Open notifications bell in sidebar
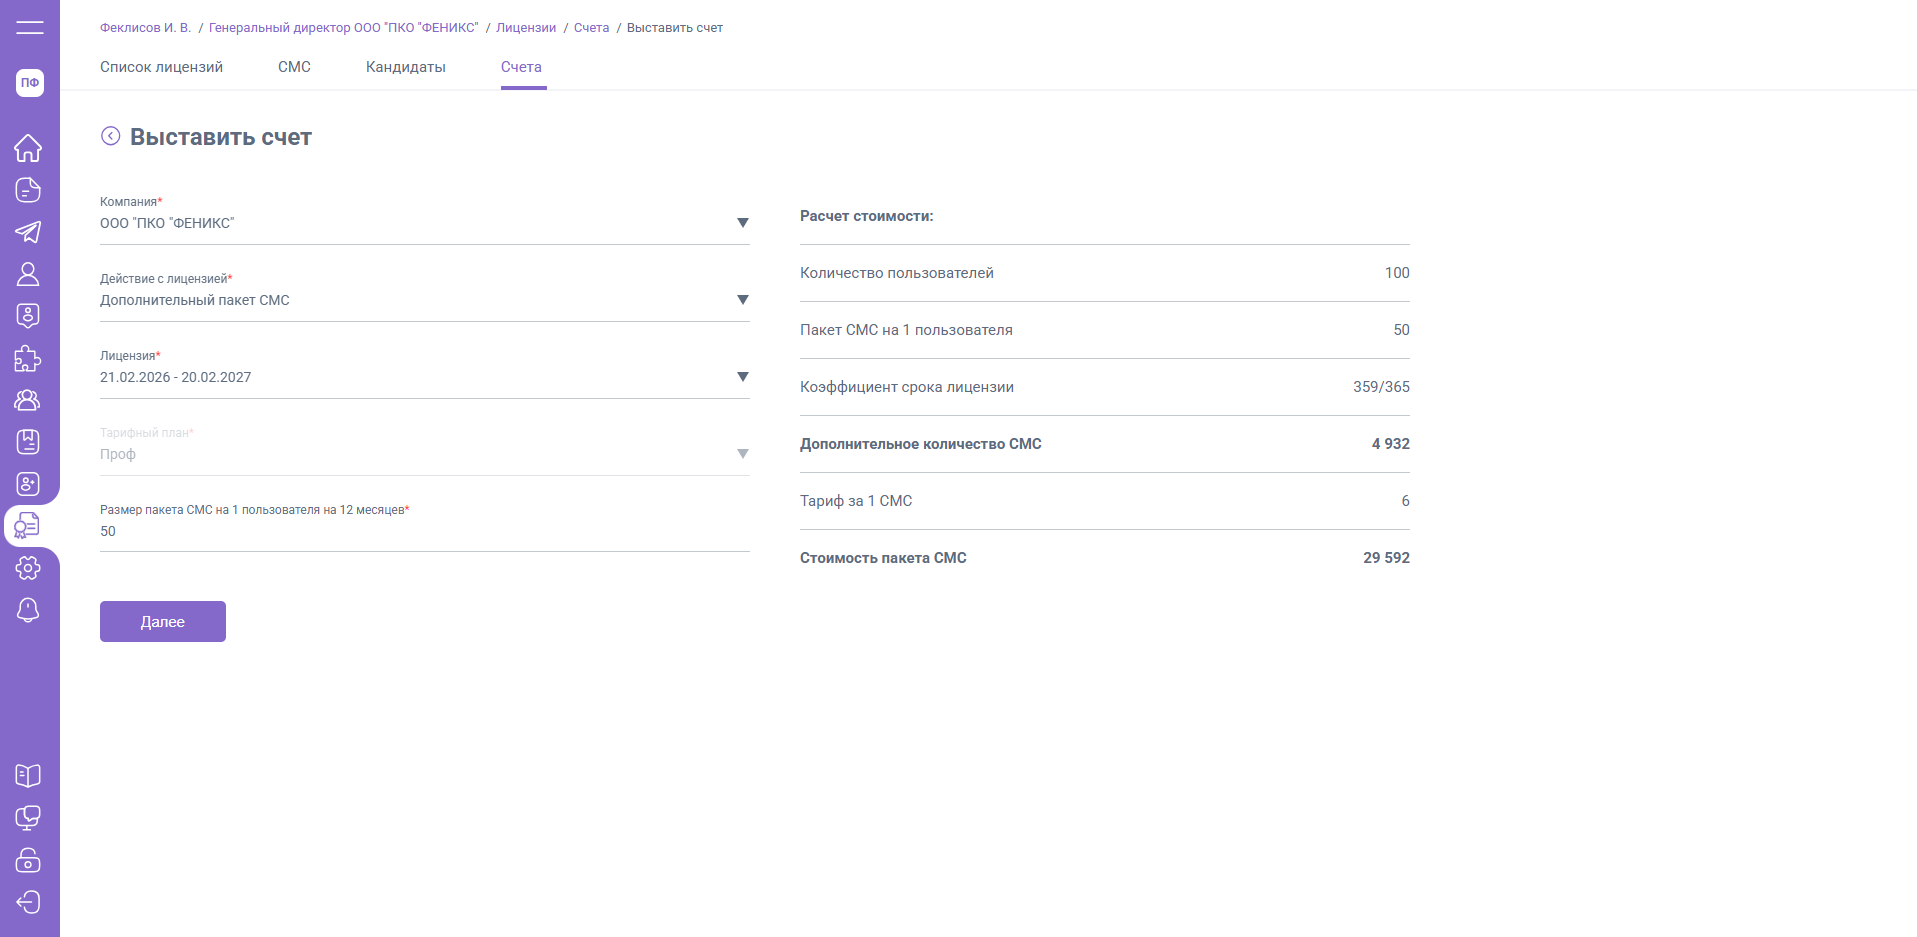Screen dimensions: 1917x937 (28, 610)
